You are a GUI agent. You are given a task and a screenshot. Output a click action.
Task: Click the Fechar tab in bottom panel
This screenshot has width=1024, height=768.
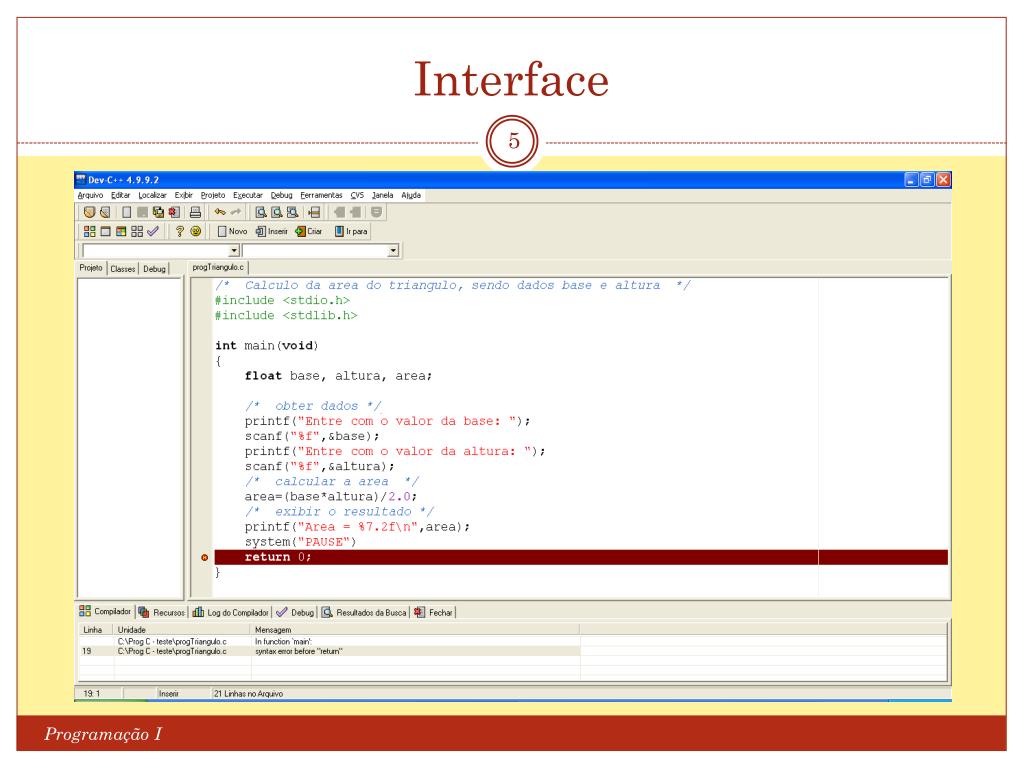click(x=434, y=612)
